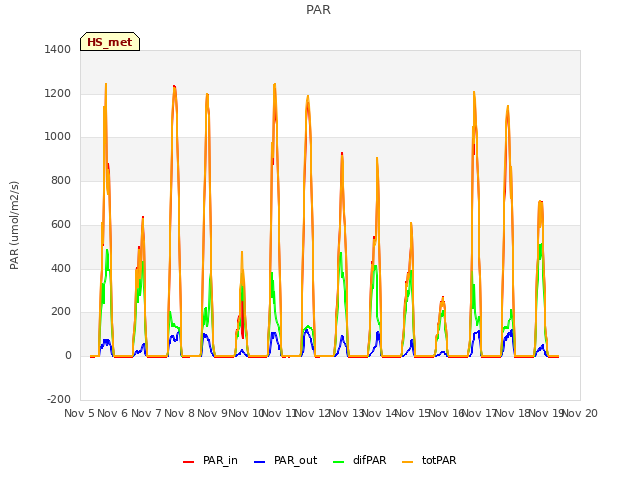Click the 800 y-axis tick label
Screen dimensions: 640x480
click(61, 180)
